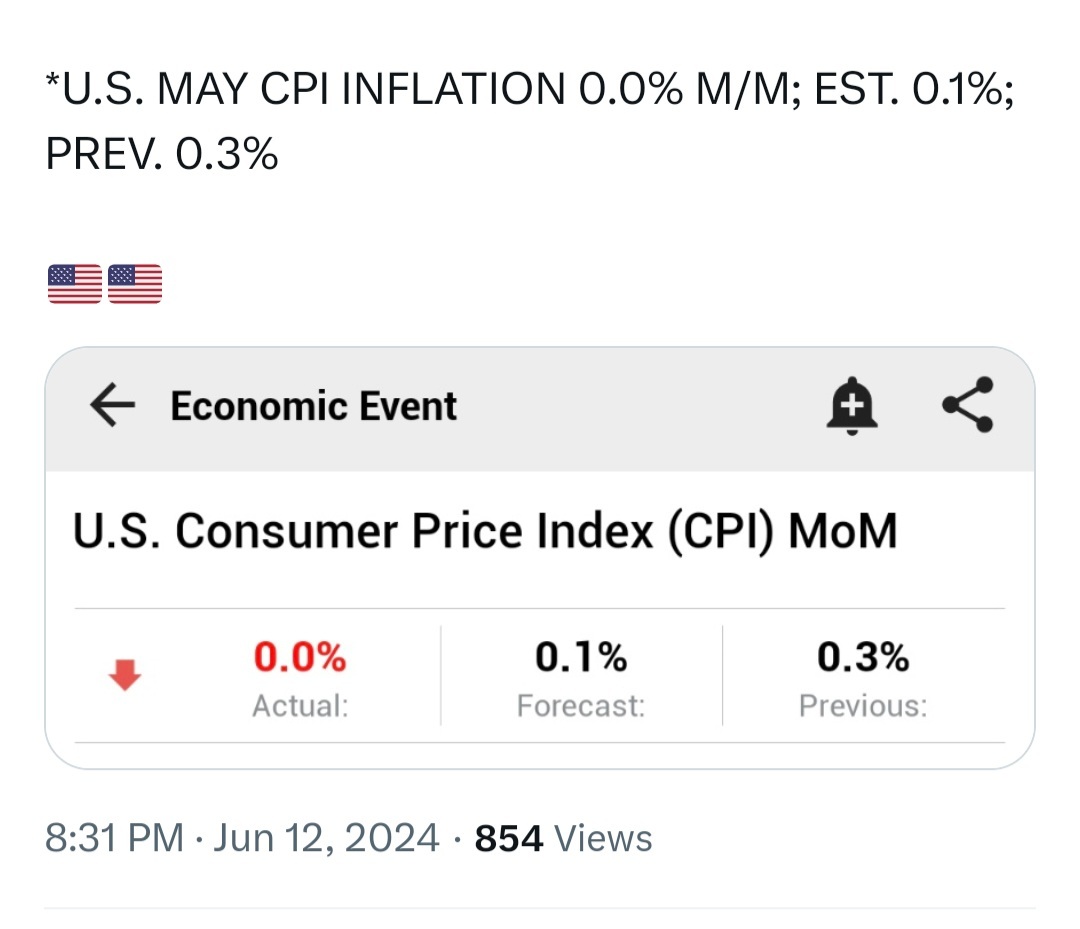
Task: Select the 0.3% previous value
Action: pos(863,656)
